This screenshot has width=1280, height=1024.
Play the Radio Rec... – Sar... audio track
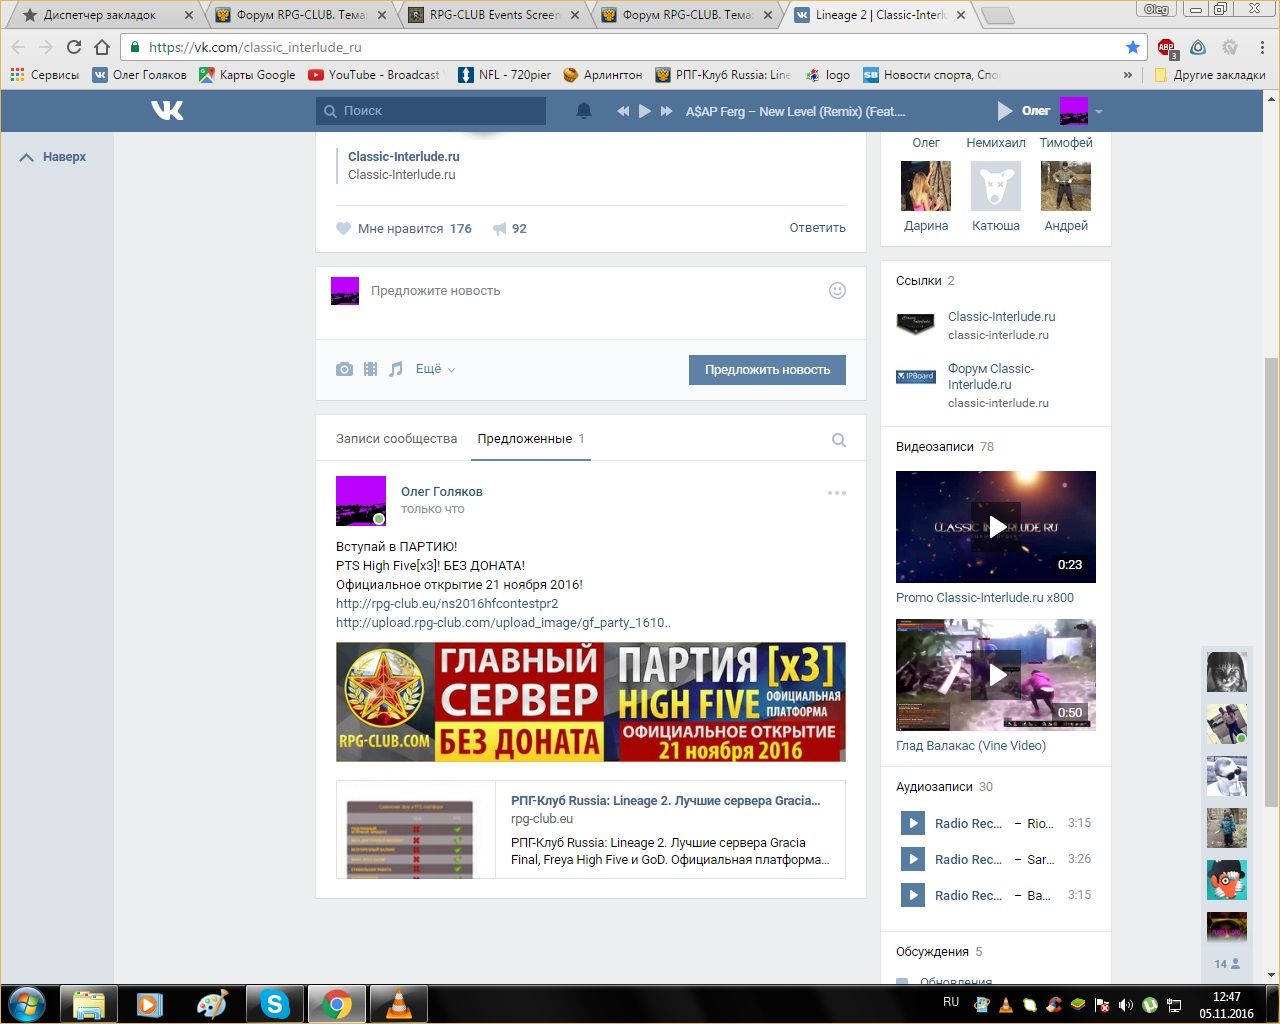click(x=913, y=859)
